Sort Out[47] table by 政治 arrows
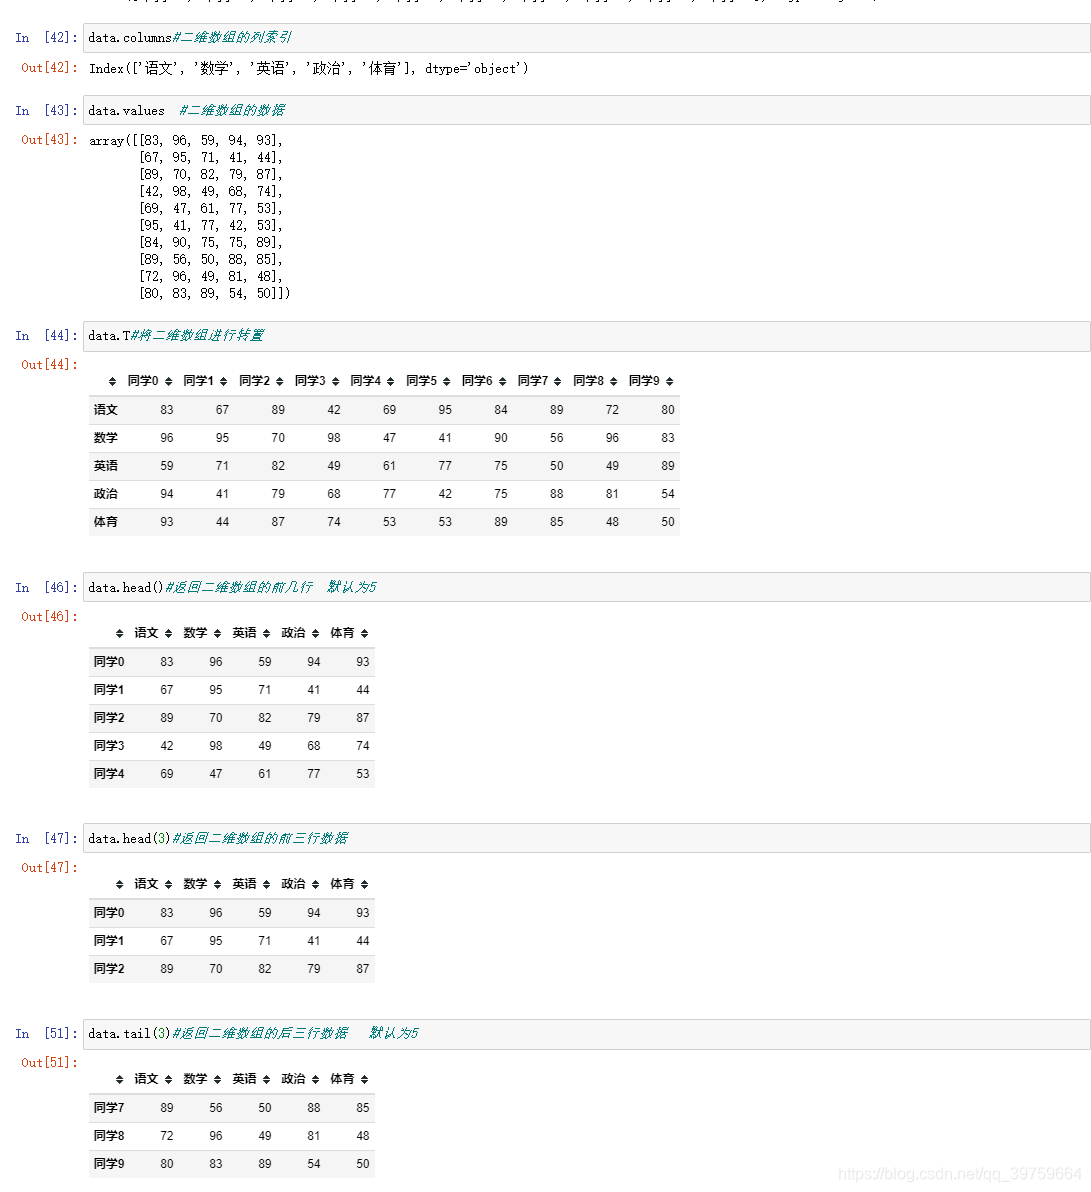Viewport: 1091px width, 1192px height. tap(316, 884)
